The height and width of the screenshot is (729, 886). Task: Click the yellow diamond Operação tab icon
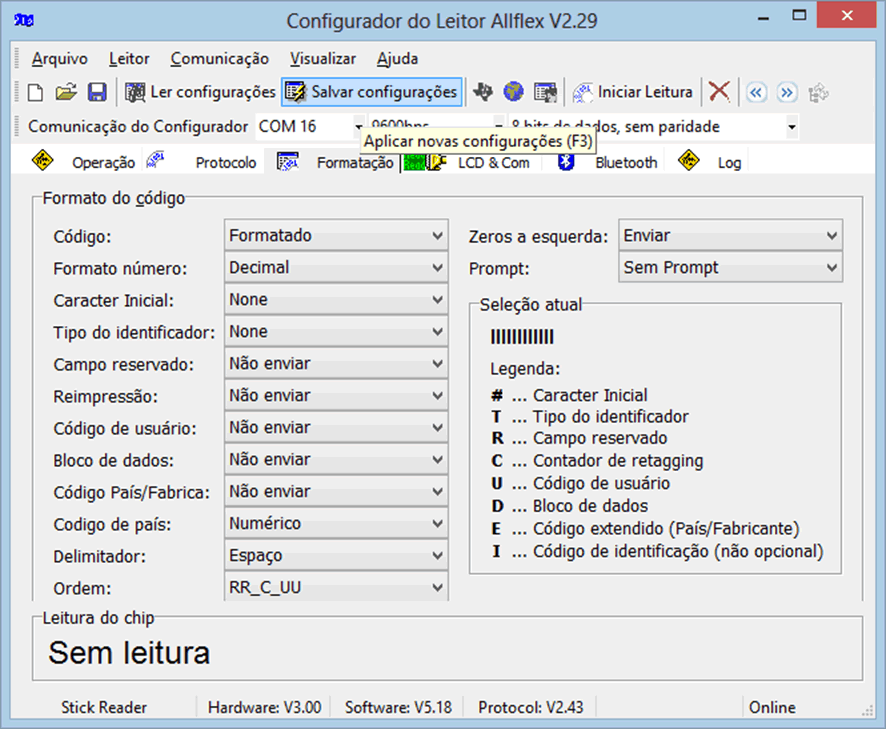pyautogui.click(x=42, y=160)
